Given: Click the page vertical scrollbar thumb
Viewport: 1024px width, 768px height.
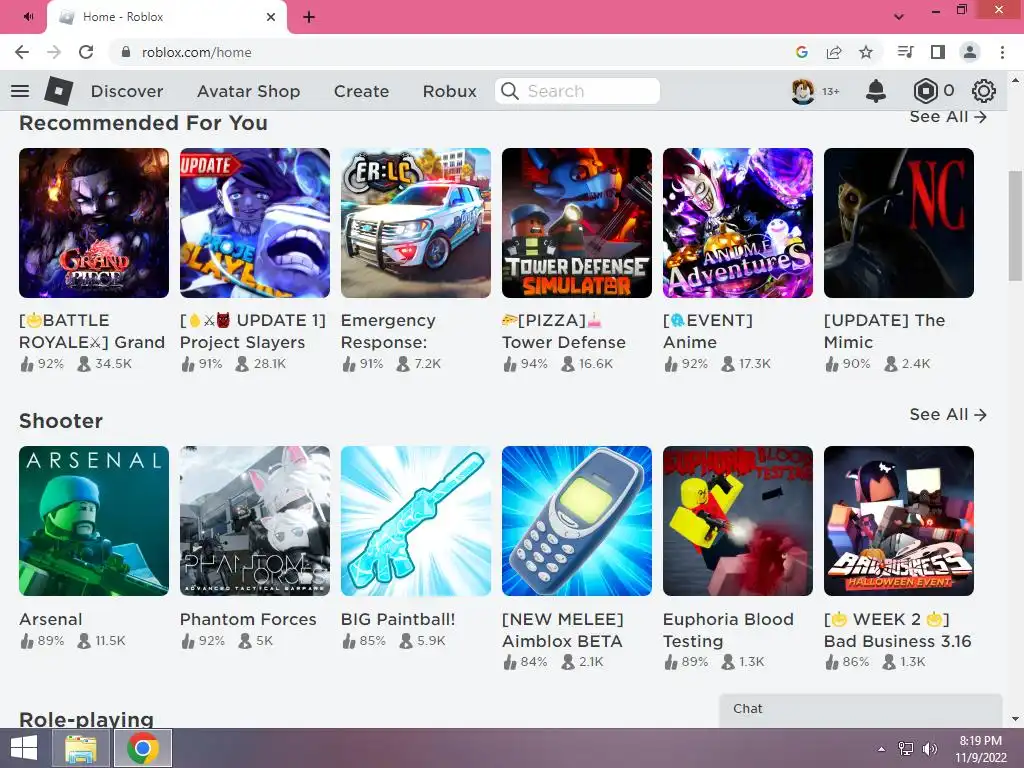Looking at the screenshot, I should tap(1015, 225).
